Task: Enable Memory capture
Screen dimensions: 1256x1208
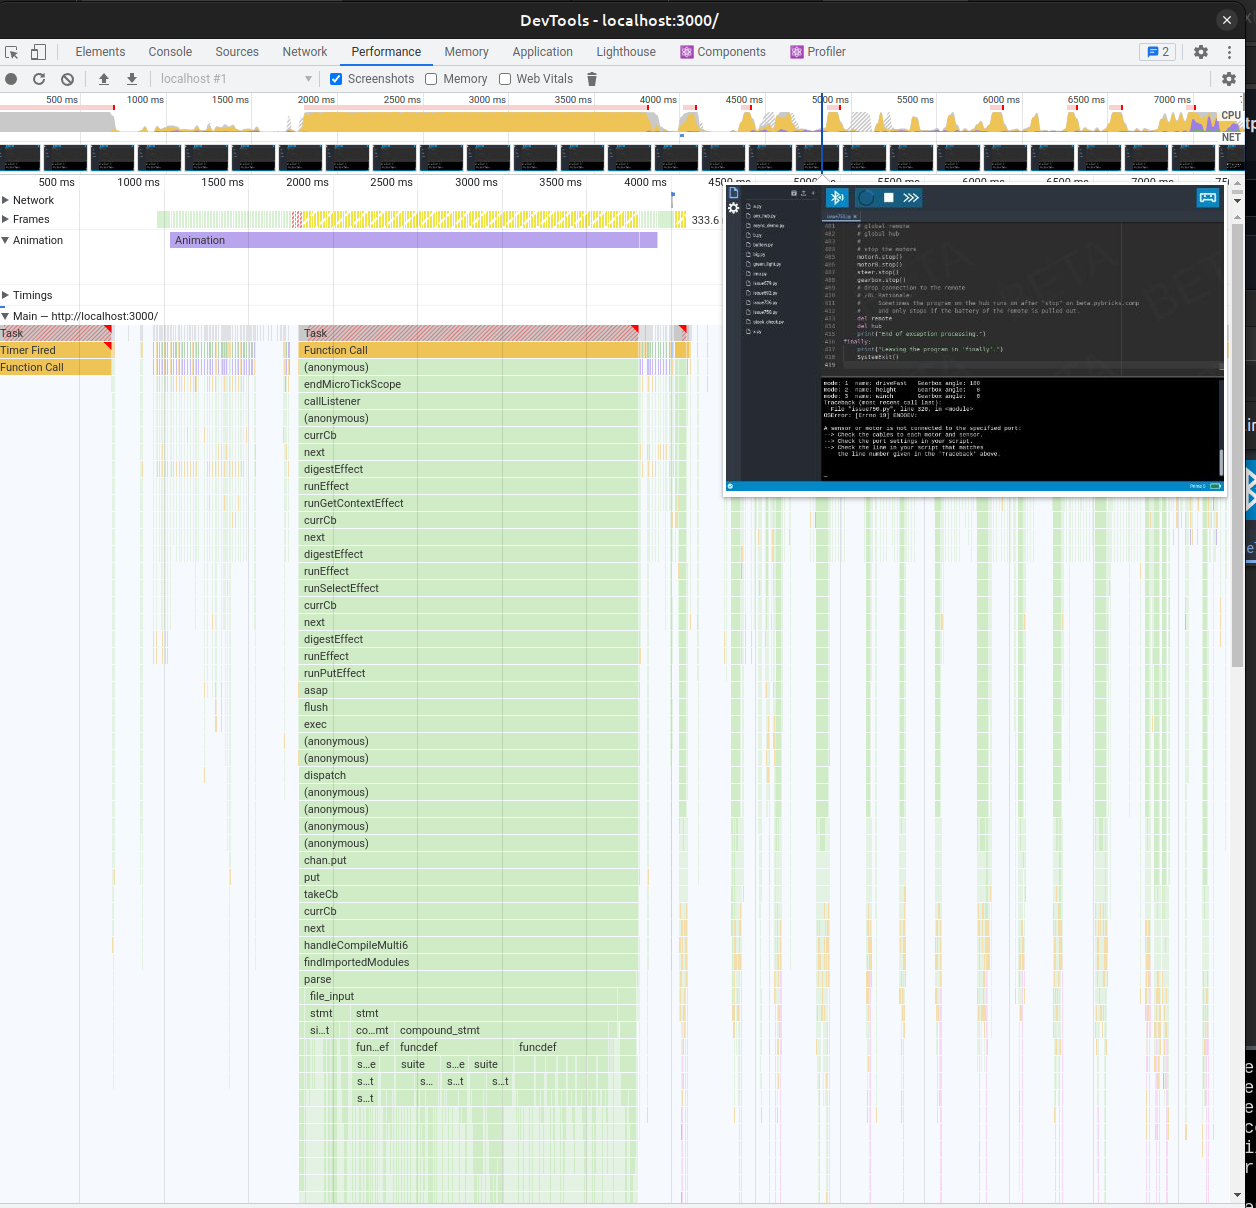Action: (431, 78)
